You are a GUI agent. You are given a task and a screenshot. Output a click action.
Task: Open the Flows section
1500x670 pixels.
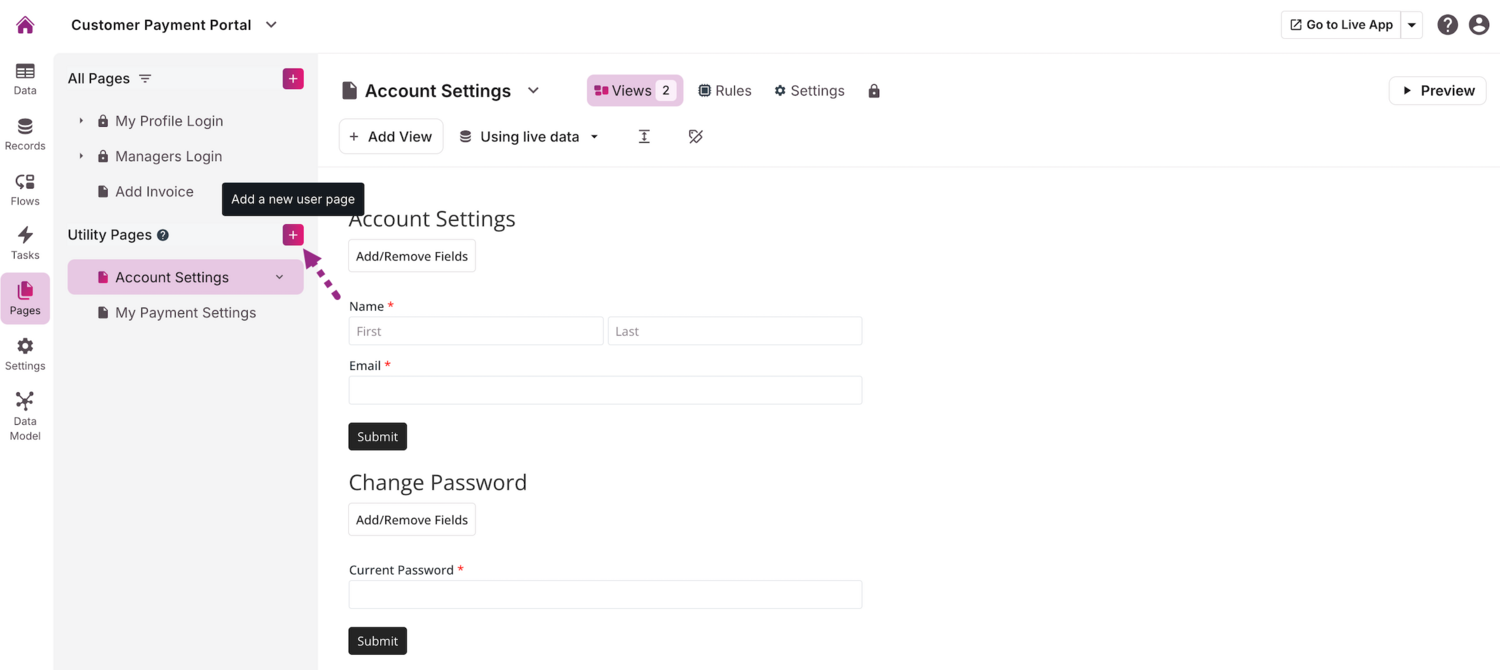click(25, 189)
